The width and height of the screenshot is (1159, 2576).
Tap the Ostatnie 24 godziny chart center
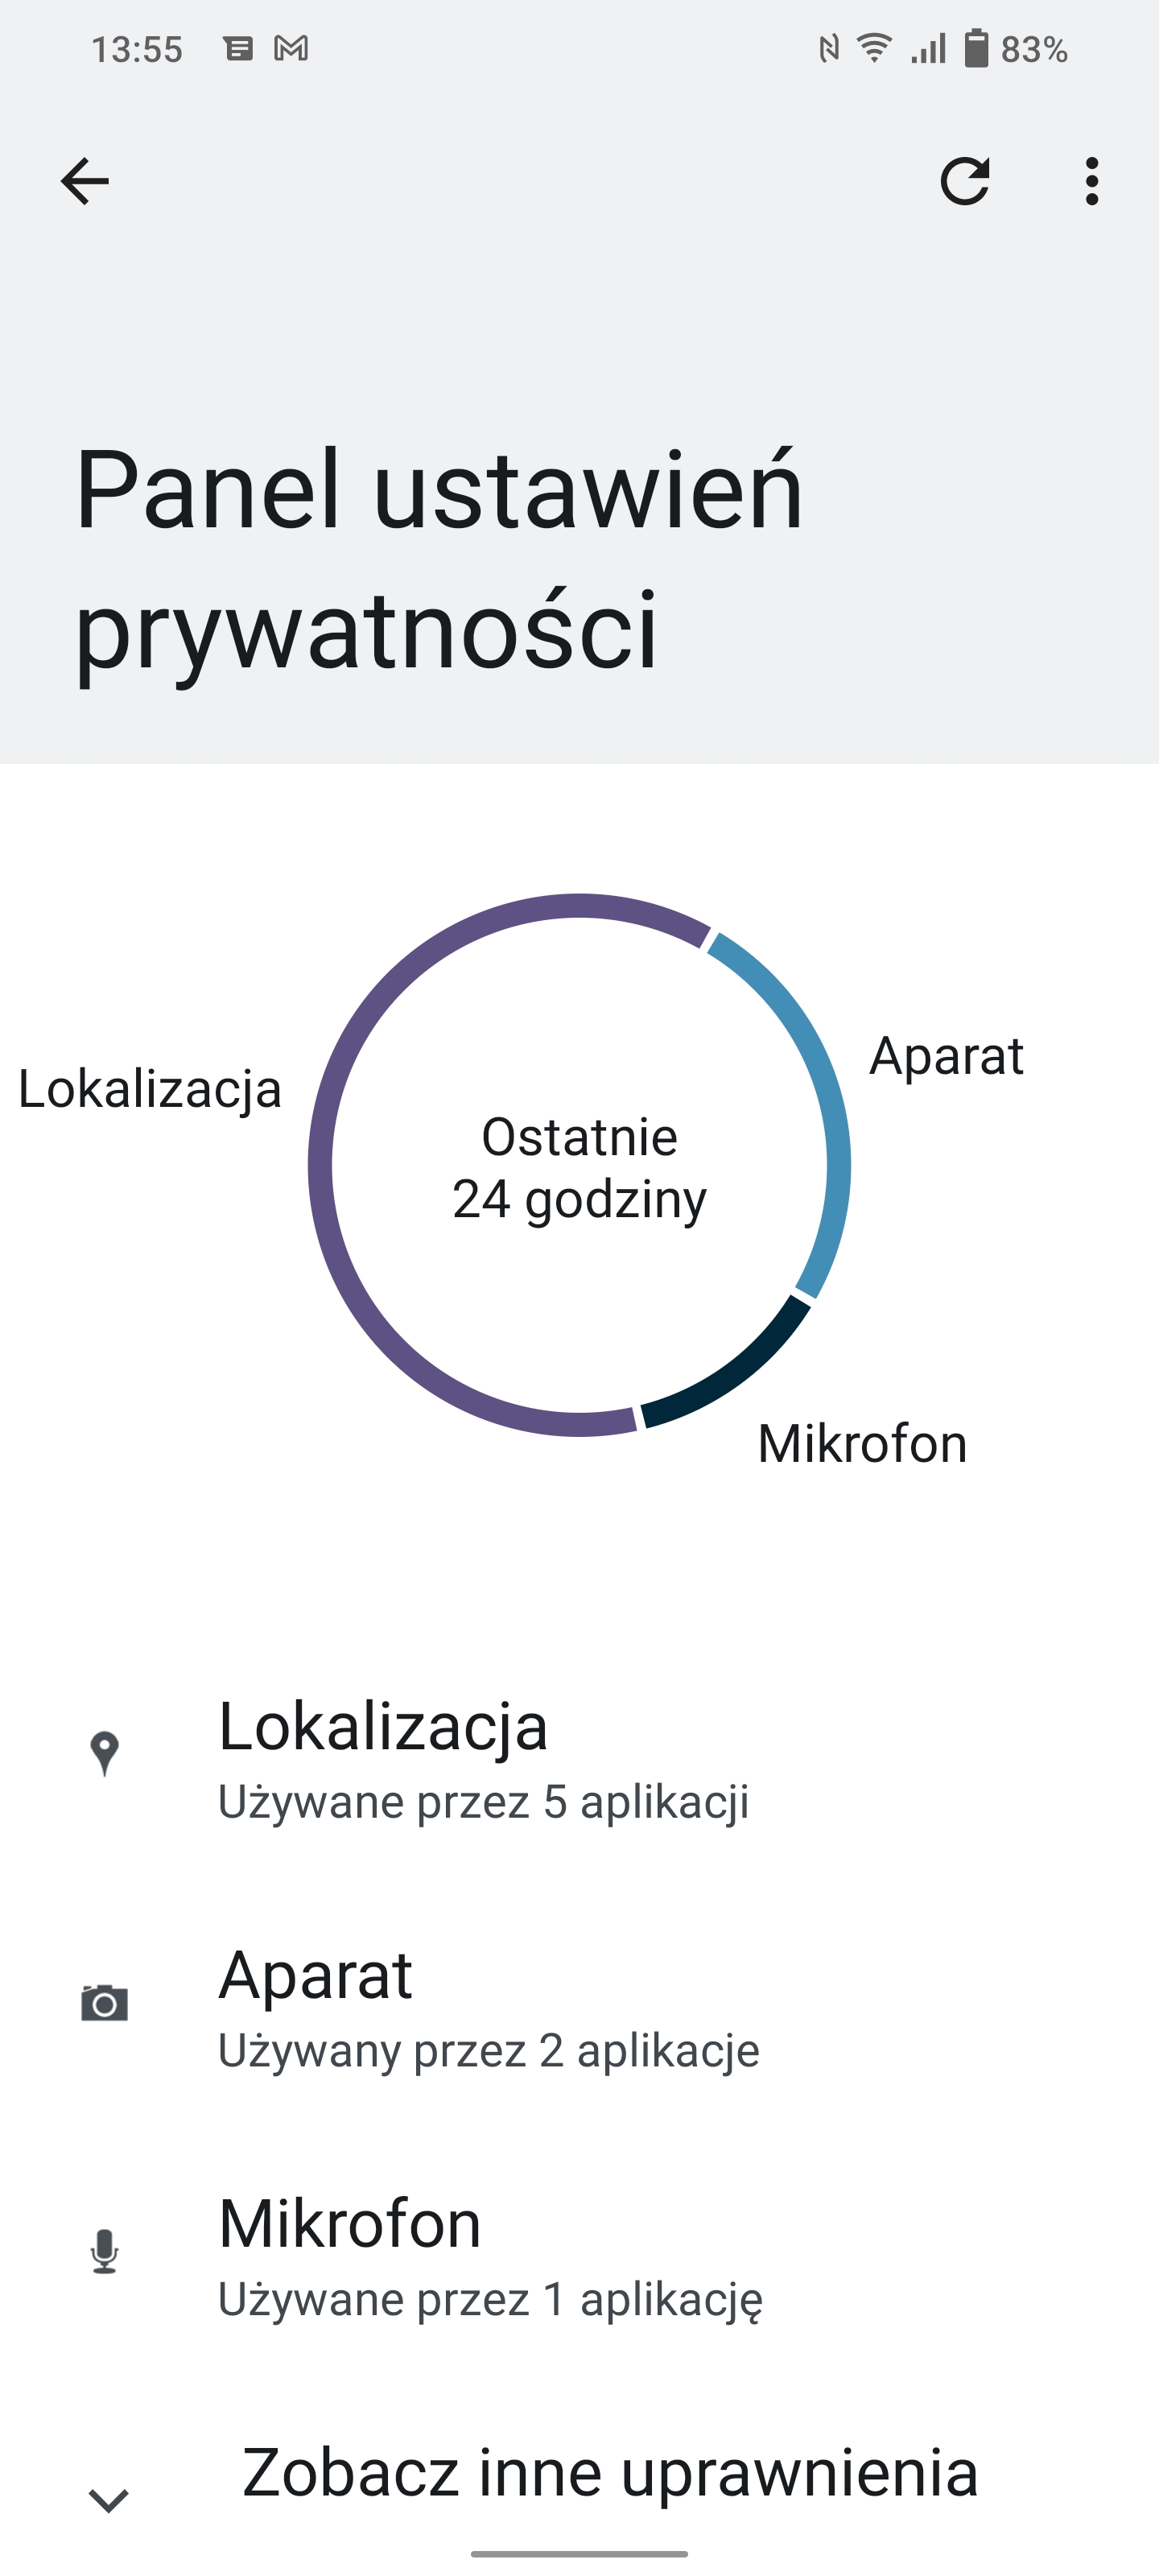click(579, 1167)
